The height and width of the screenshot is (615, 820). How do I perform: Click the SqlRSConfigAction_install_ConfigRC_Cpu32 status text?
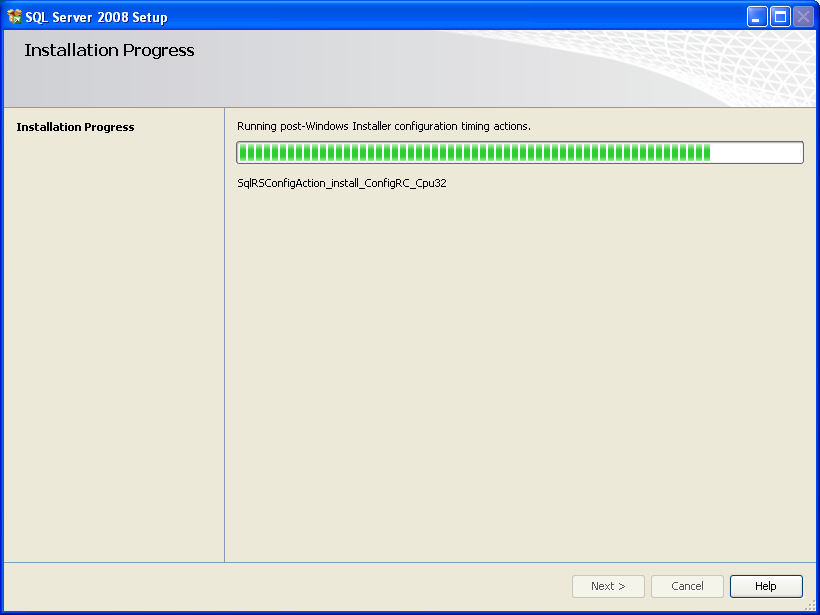342,184
